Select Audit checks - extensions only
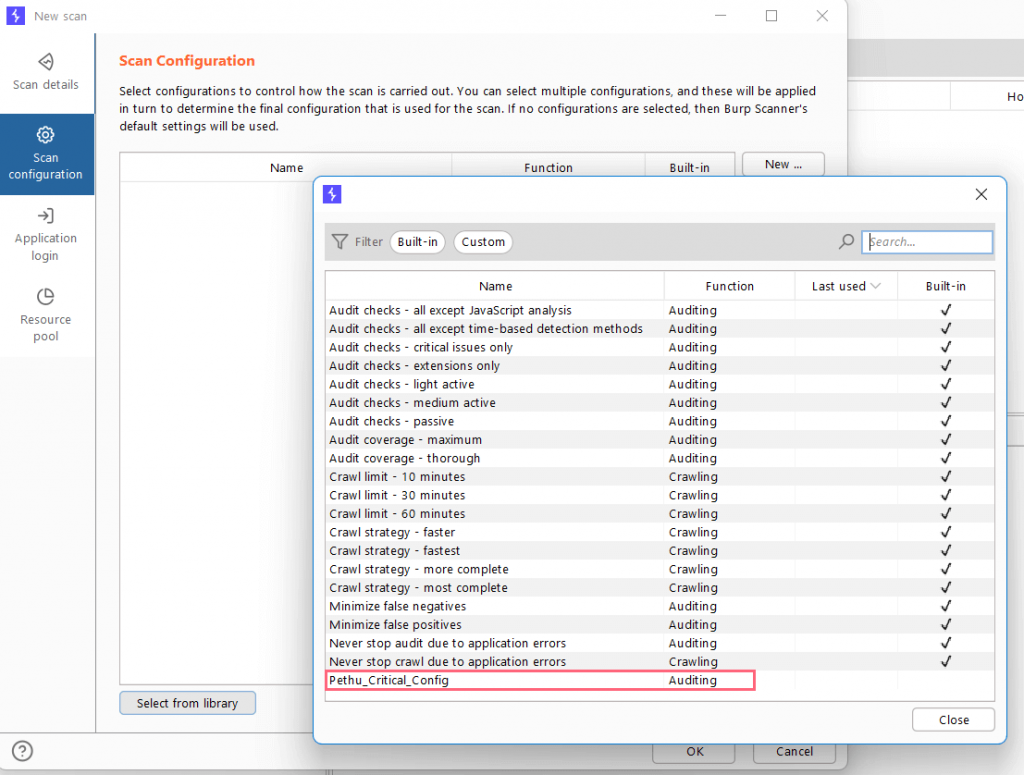The height and width of the screenshot is (775, 1024). pyautogui.click(x=660, y=366)
